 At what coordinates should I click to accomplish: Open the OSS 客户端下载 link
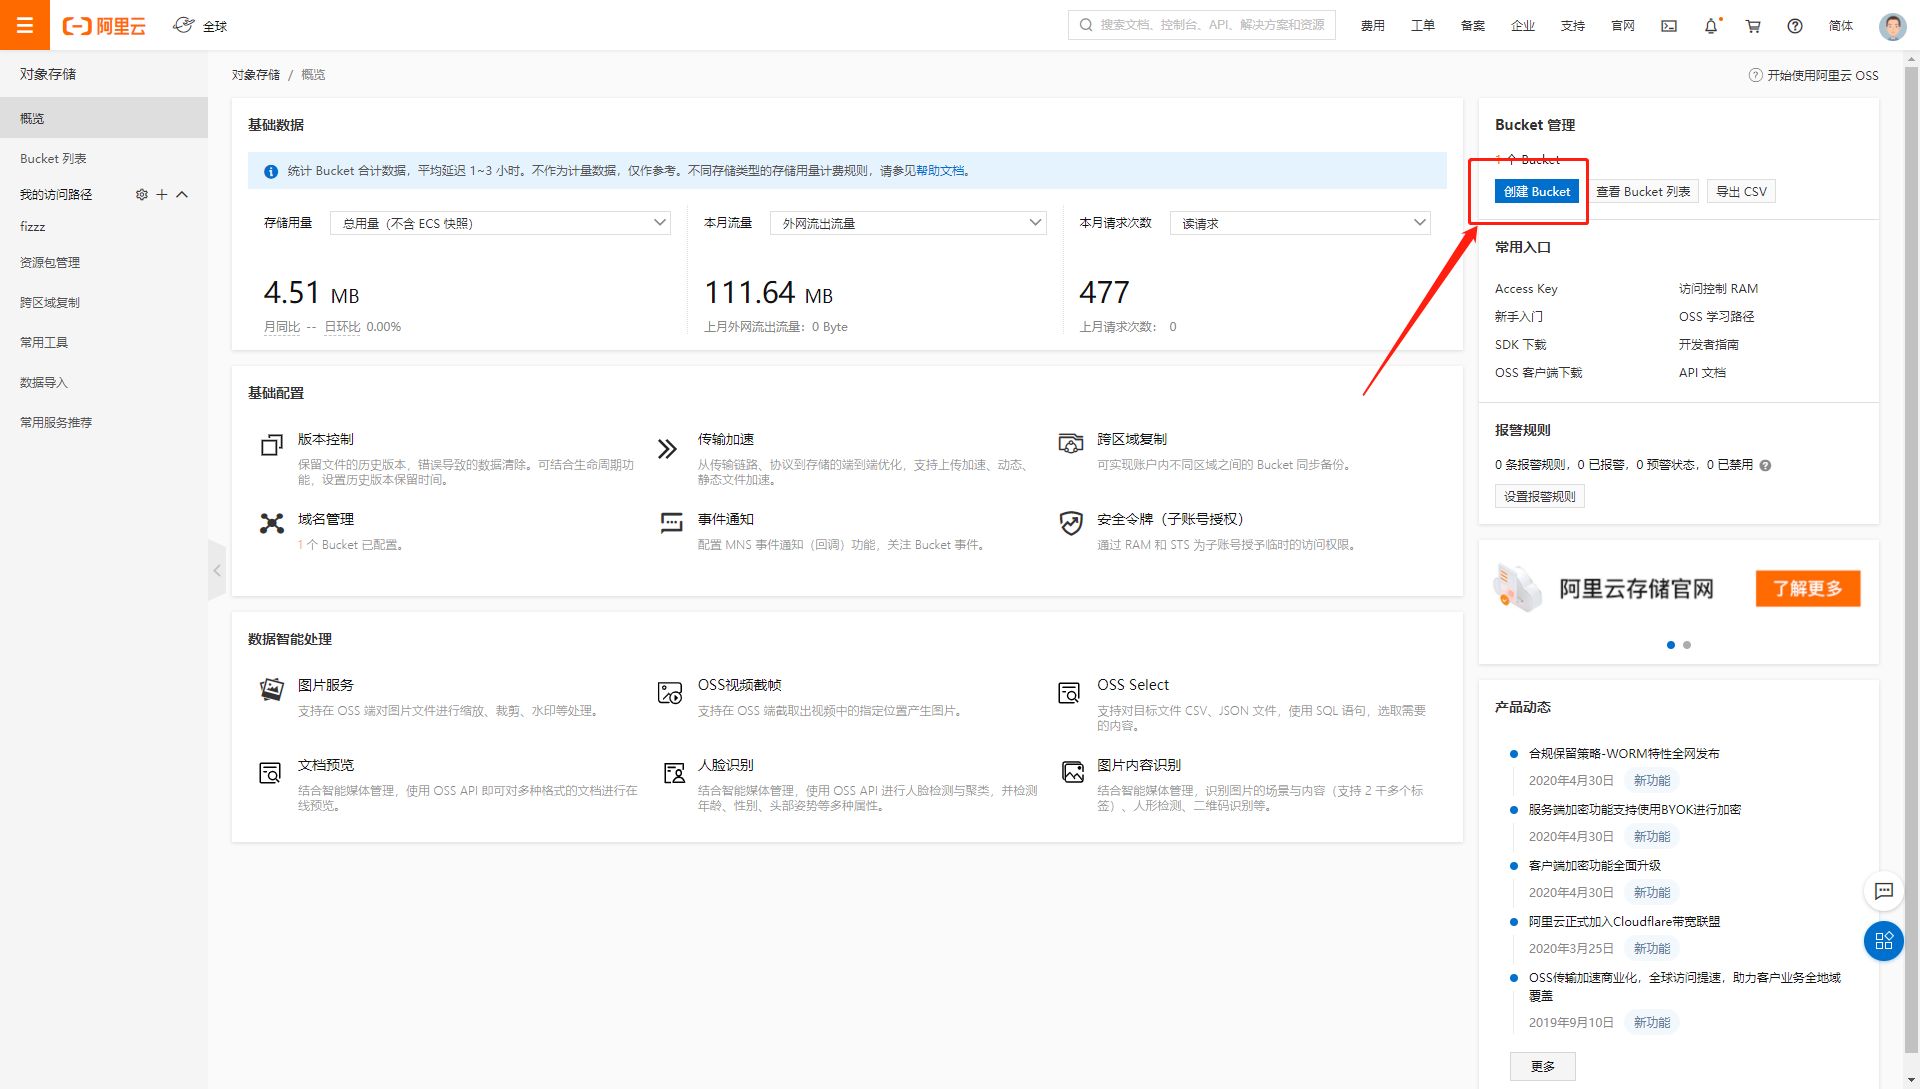[1538, 372]
